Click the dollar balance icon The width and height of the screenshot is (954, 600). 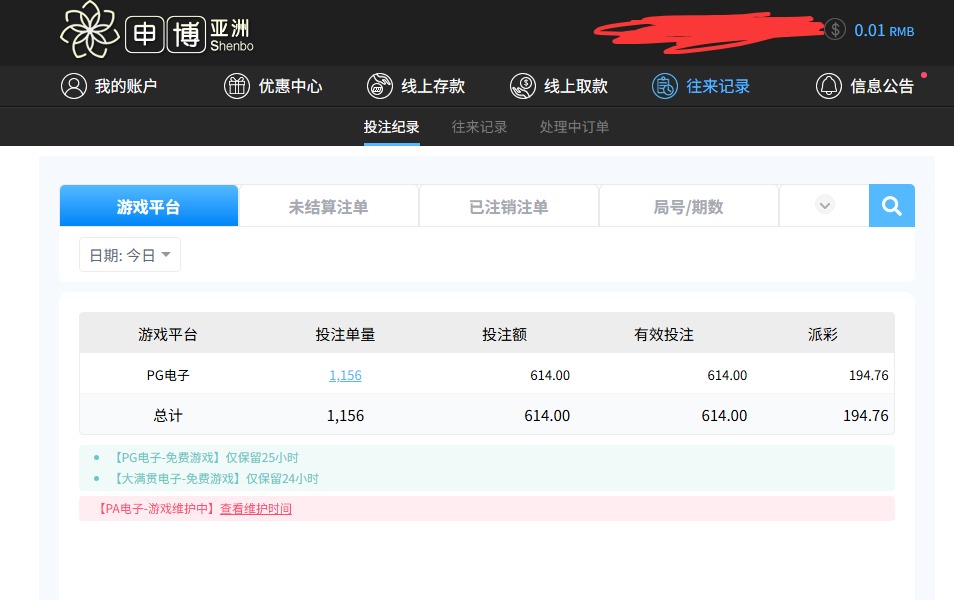(835, 30)
